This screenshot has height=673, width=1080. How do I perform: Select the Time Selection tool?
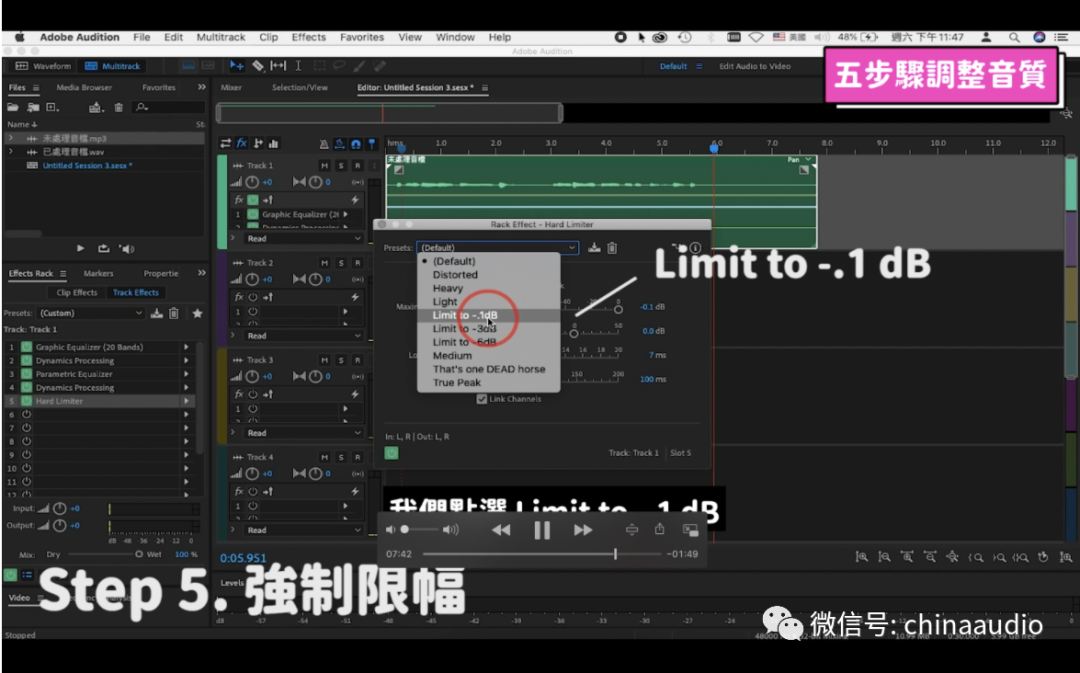point(298,66)
